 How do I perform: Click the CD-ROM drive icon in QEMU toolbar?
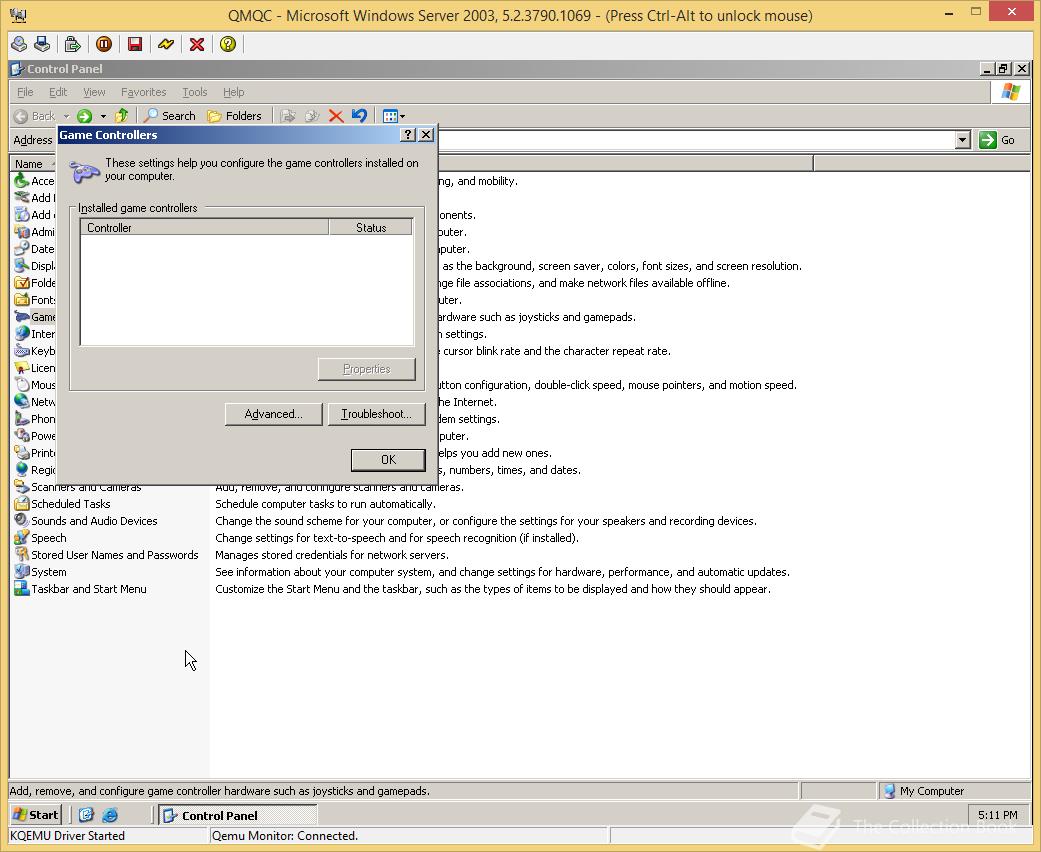19,44
